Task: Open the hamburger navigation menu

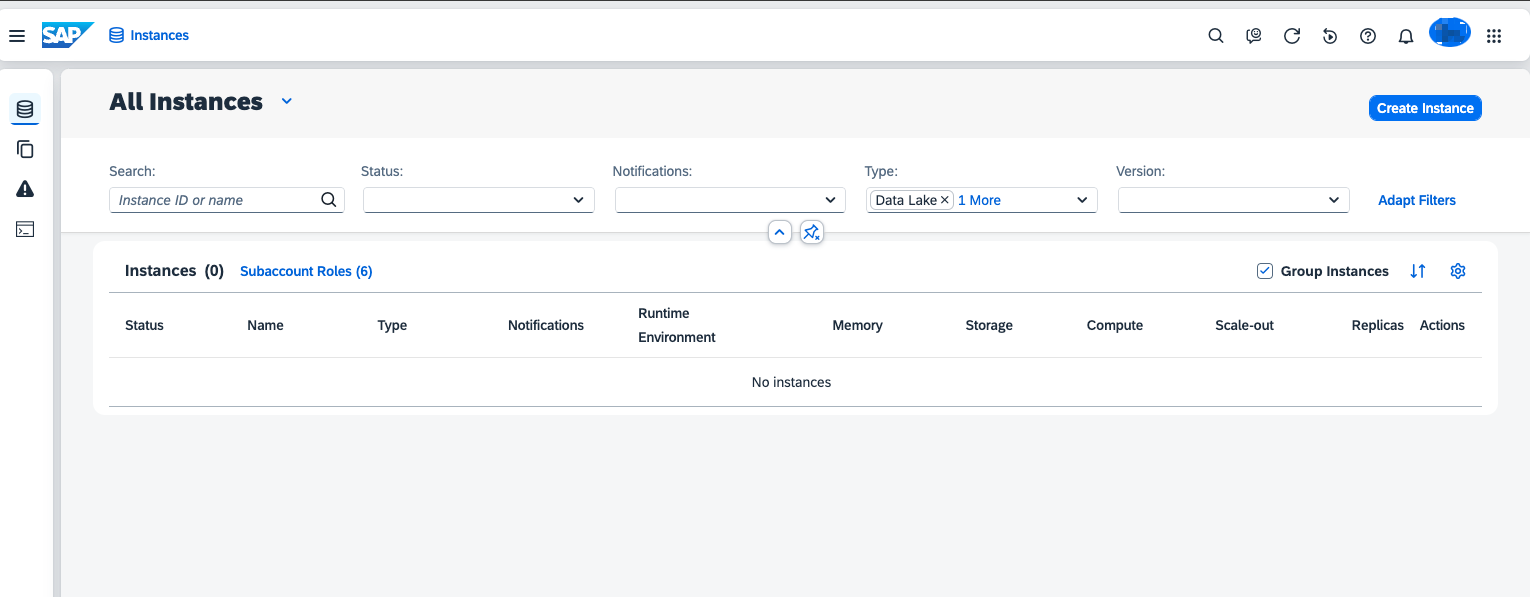Action: [x=17, y=36]
